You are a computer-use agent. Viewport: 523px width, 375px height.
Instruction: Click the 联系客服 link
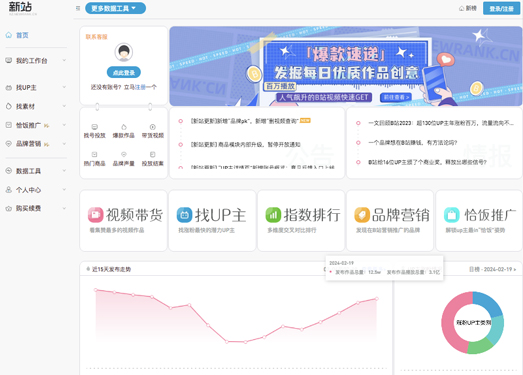[x=96, y=37]
